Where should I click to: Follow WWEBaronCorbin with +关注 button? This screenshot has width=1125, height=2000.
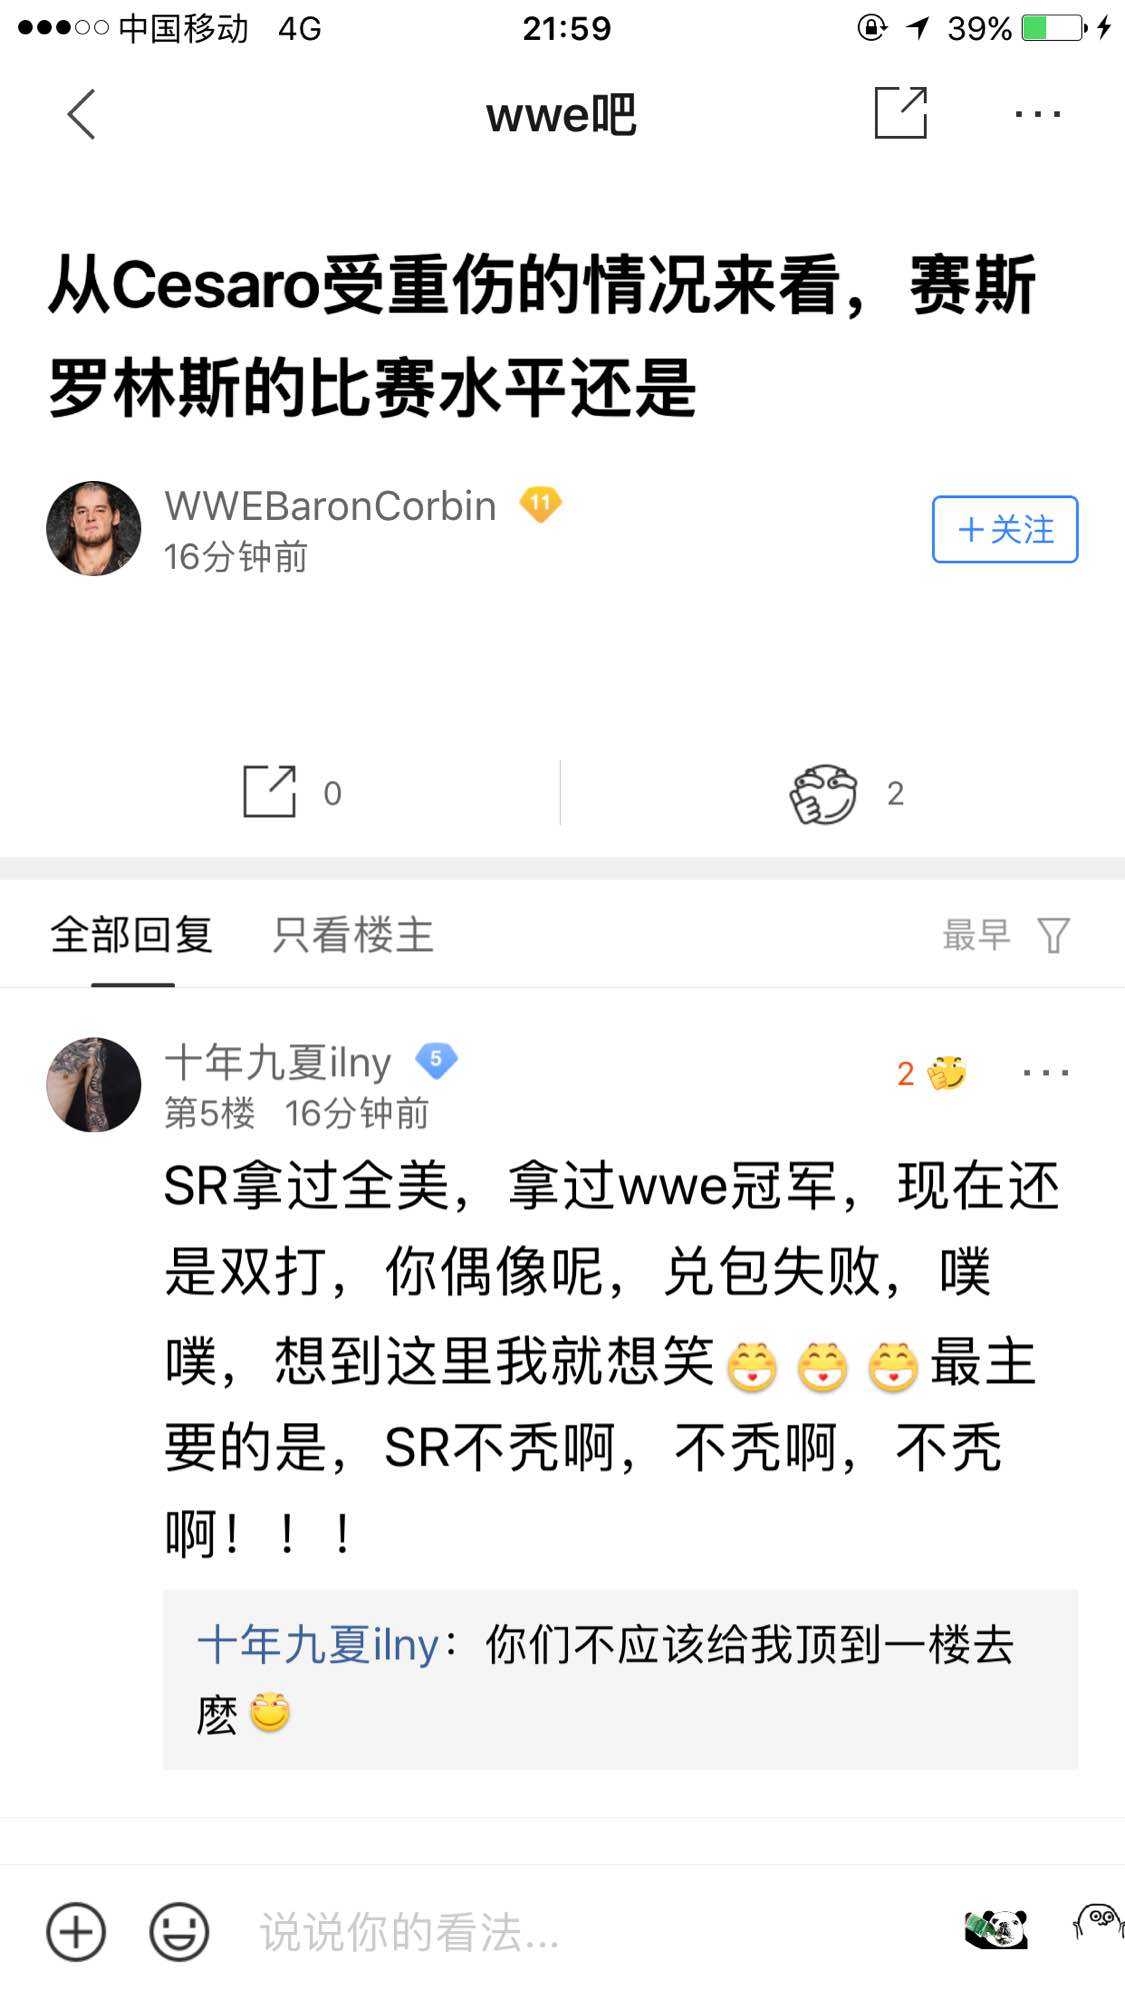pyautogui.click(x=1005, y=529)
